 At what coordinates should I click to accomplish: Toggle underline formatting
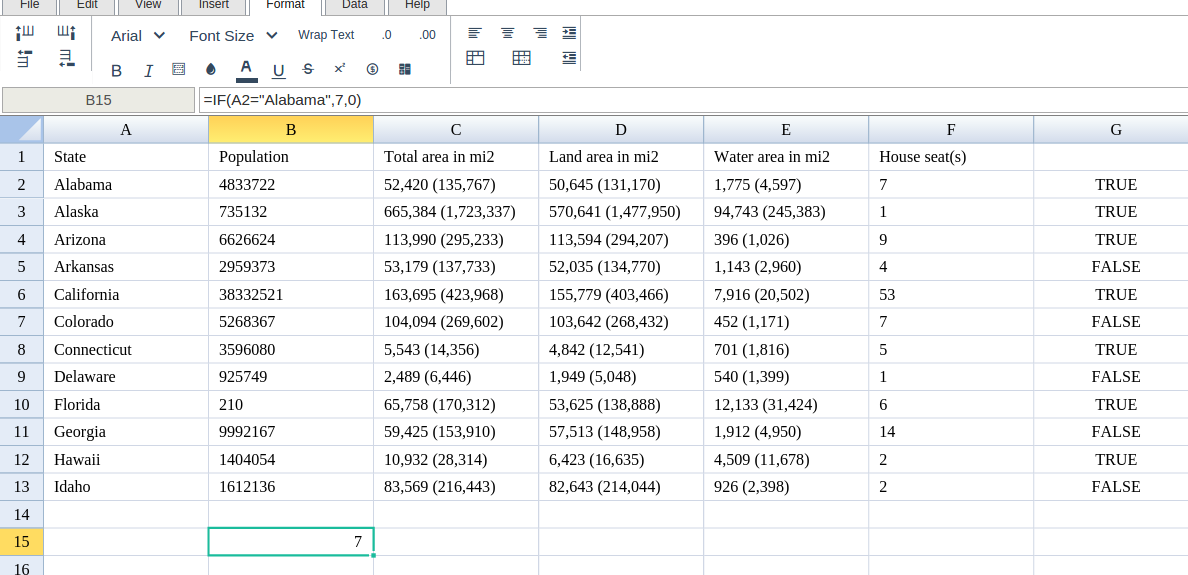click(x=278, y=70)
